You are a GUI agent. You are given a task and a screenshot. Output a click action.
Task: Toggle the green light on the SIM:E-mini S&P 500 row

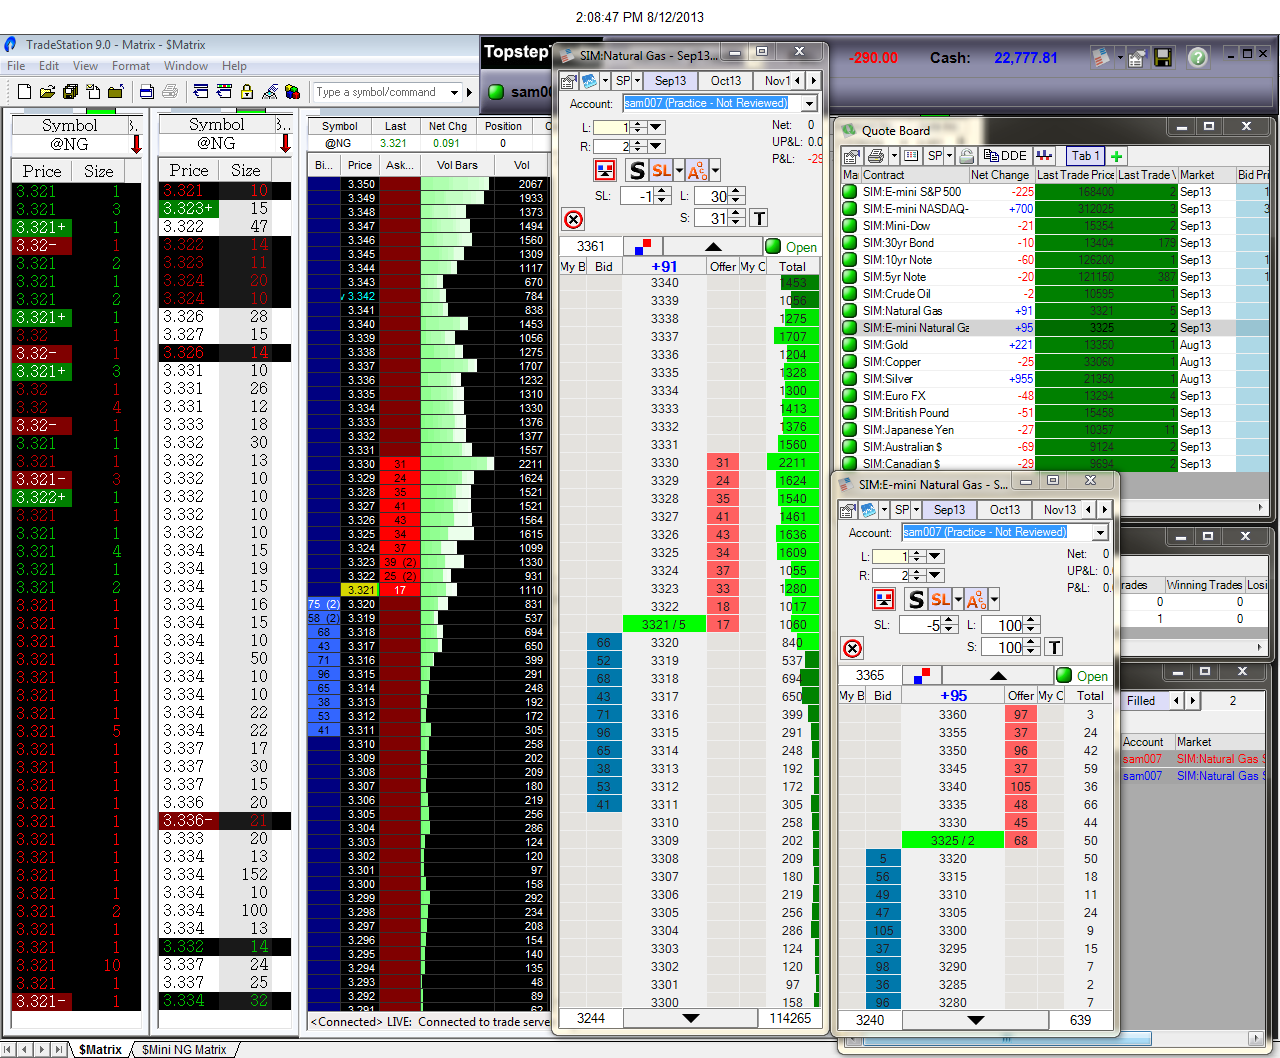pos(850,192)
